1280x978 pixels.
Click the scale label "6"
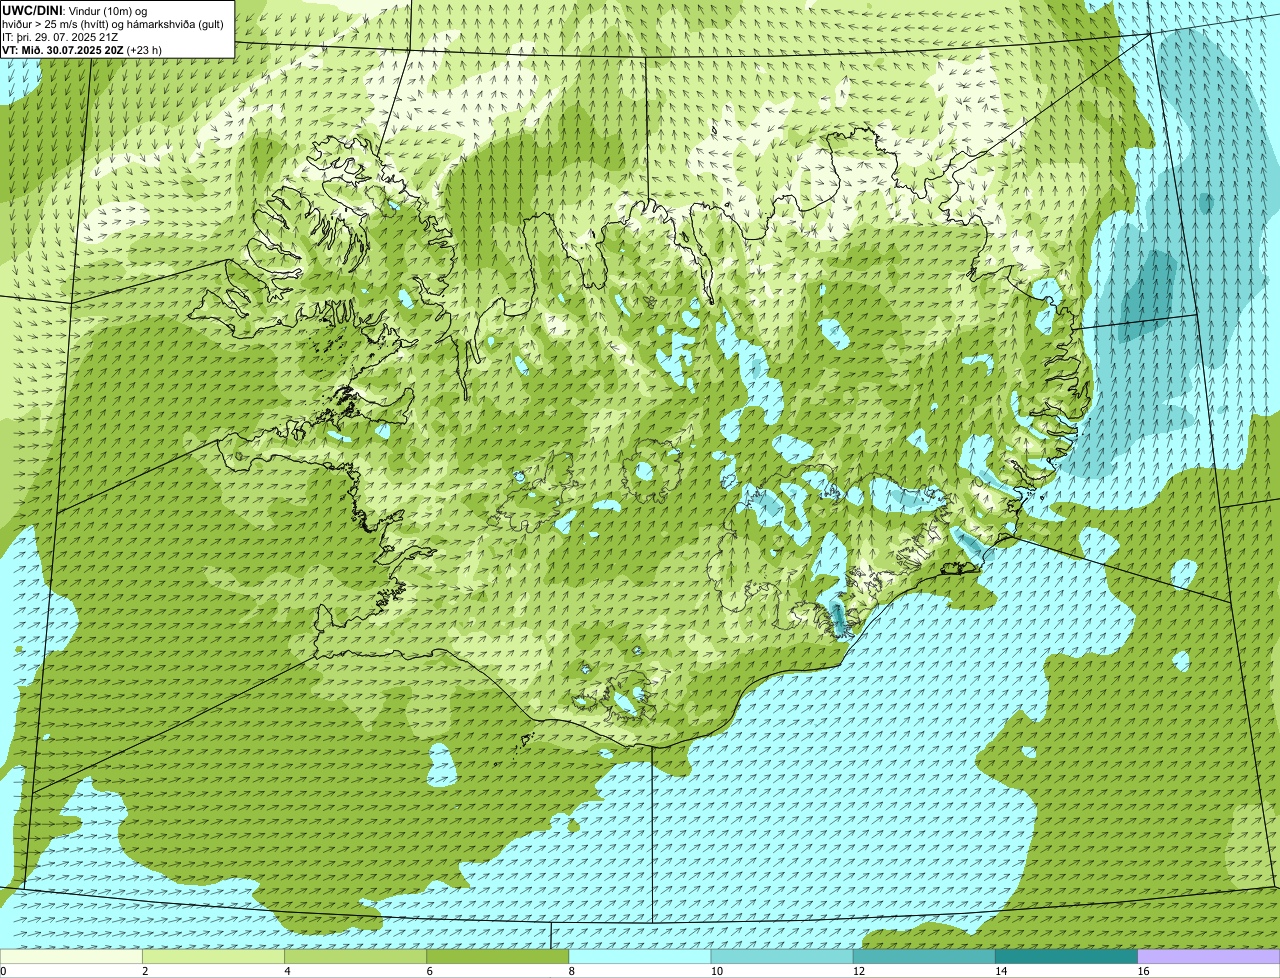[429, 971]
